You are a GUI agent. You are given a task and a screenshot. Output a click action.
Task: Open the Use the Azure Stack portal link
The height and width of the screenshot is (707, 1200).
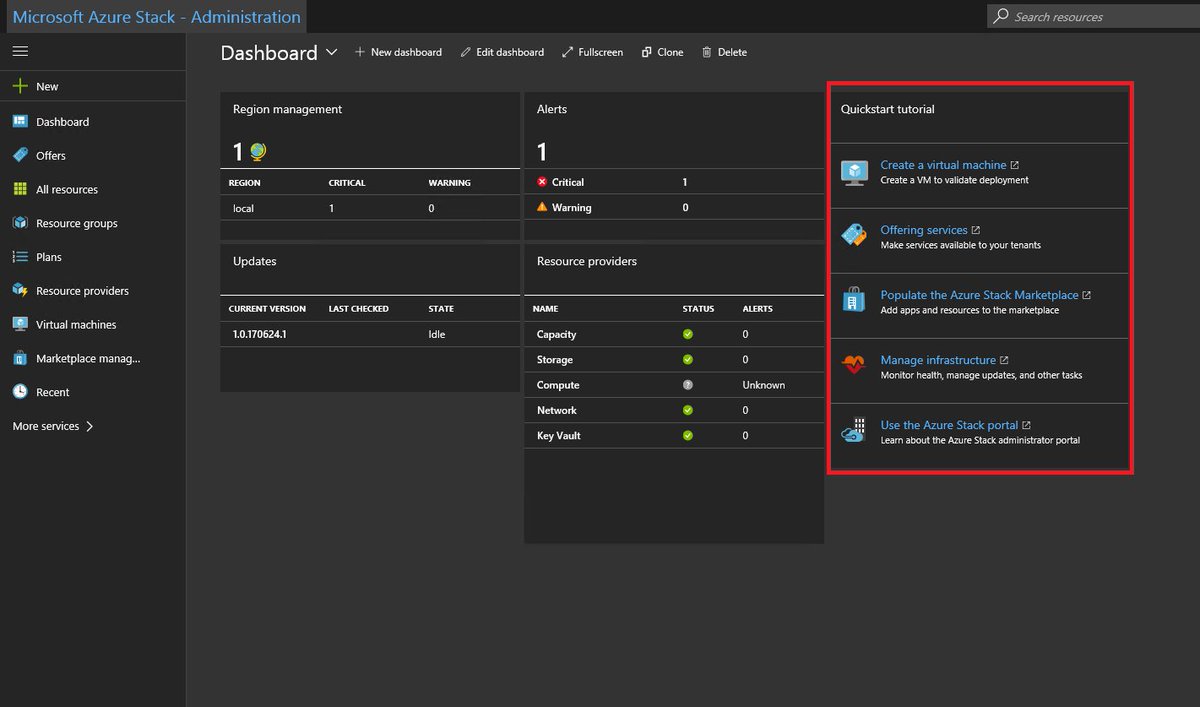(949, 425)
